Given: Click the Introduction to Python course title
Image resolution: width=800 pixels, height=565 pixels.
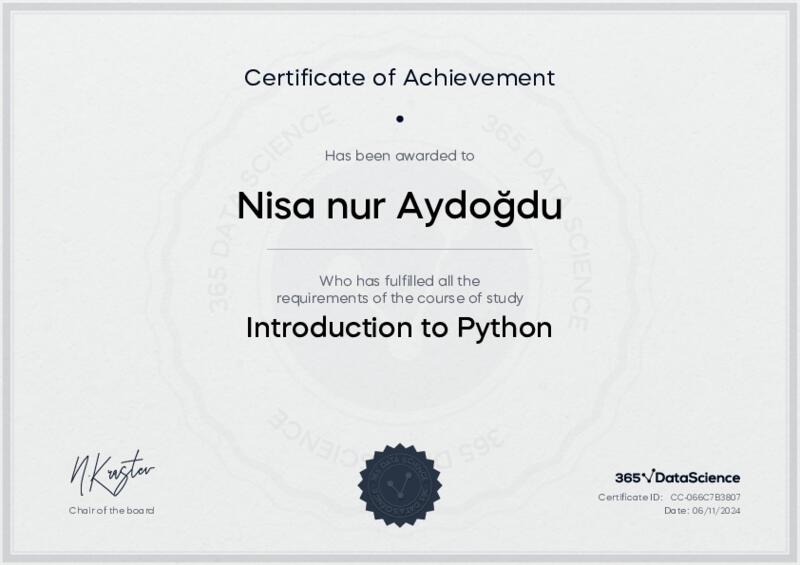Looking at the screenshot, I should coord(399,328).
